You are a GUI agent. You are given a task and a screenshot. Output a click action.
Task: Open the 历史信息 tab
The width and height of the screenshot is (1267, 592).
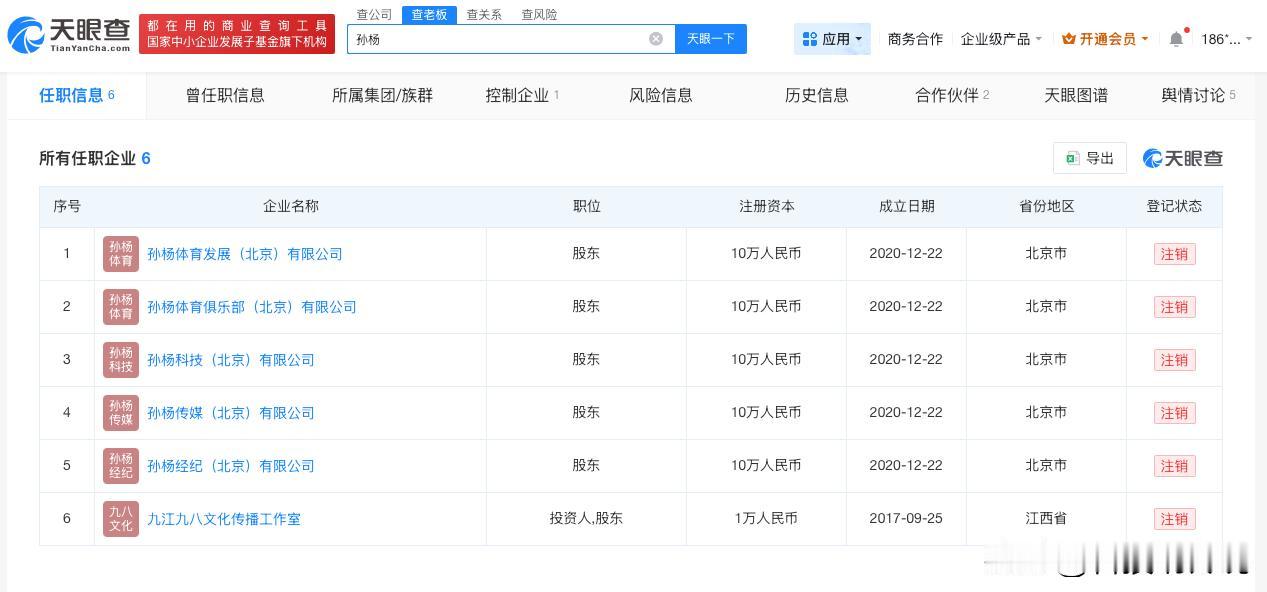pyautogui.click(x=817, y=96)
